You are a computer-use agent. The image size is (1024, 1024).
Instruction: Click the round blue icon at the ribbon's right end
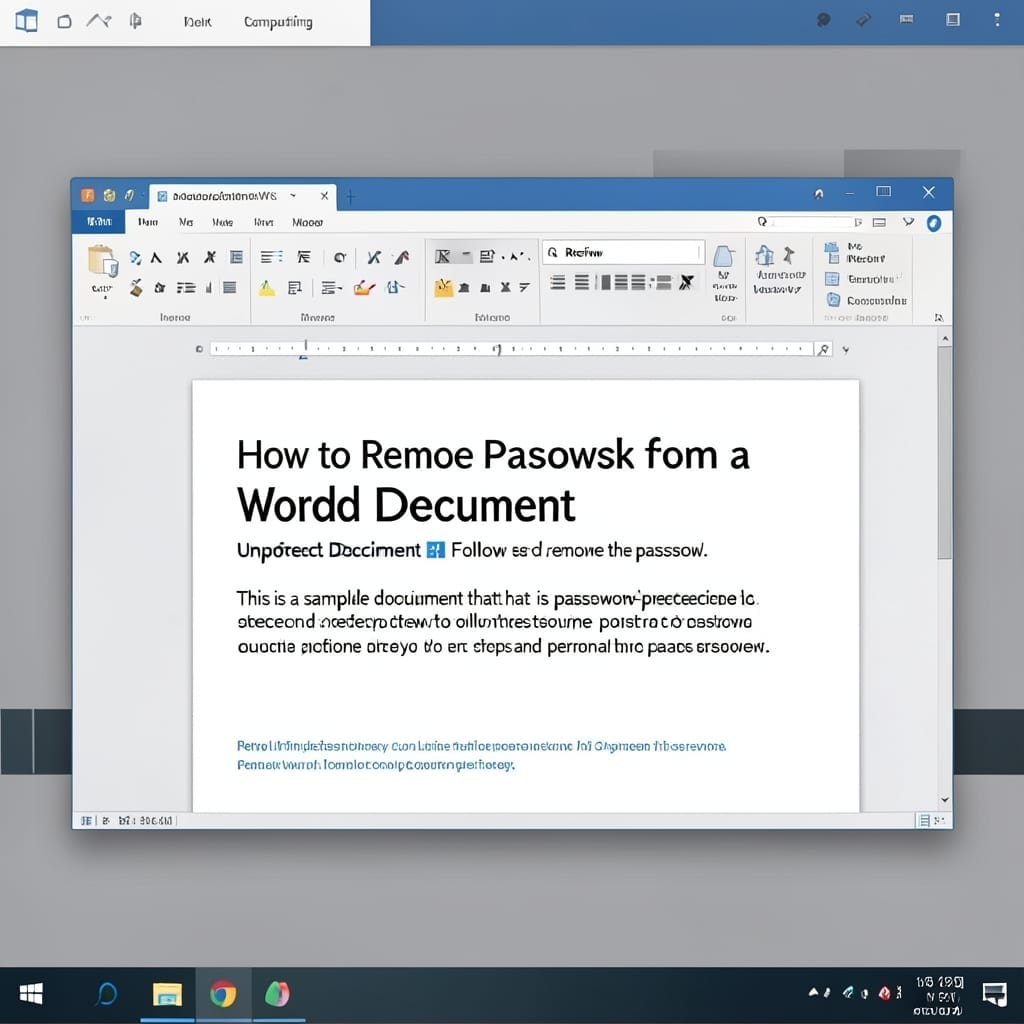[934, 223]
